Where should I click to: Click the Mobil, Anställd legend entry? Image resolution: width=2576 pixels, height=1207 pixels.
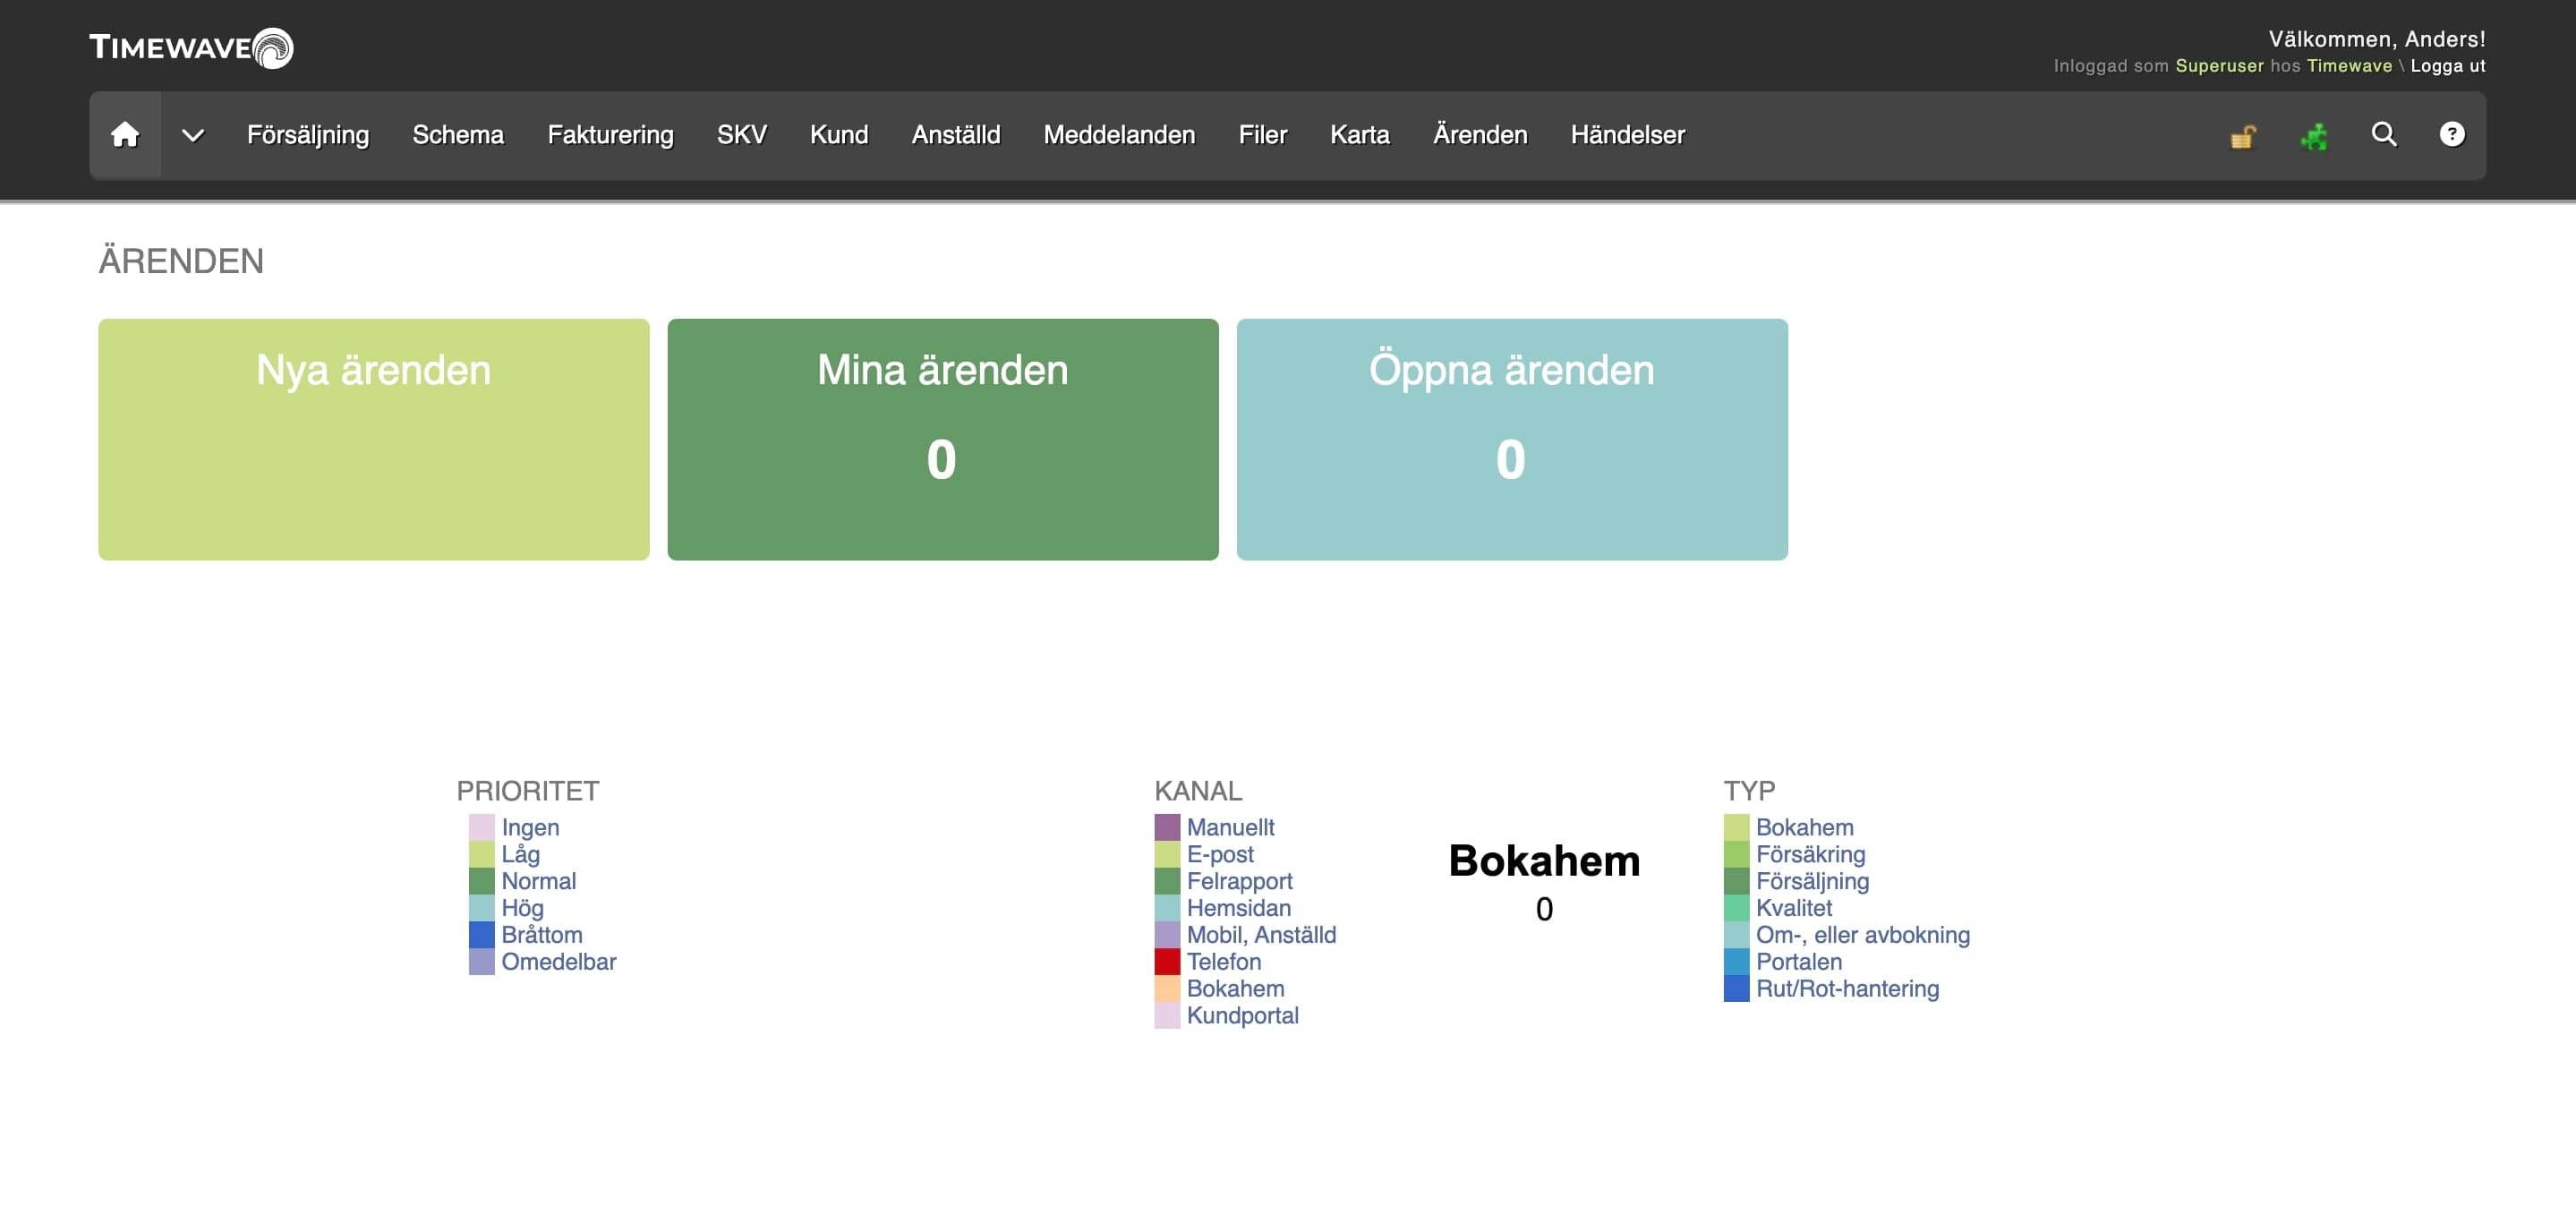coord(1261,935)
